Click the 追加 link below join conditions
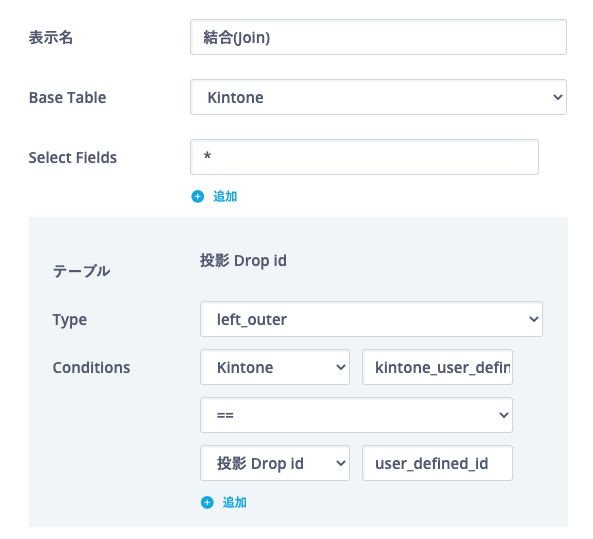Image resolution: width=593 pixels, height=539 pixels. 234,502
